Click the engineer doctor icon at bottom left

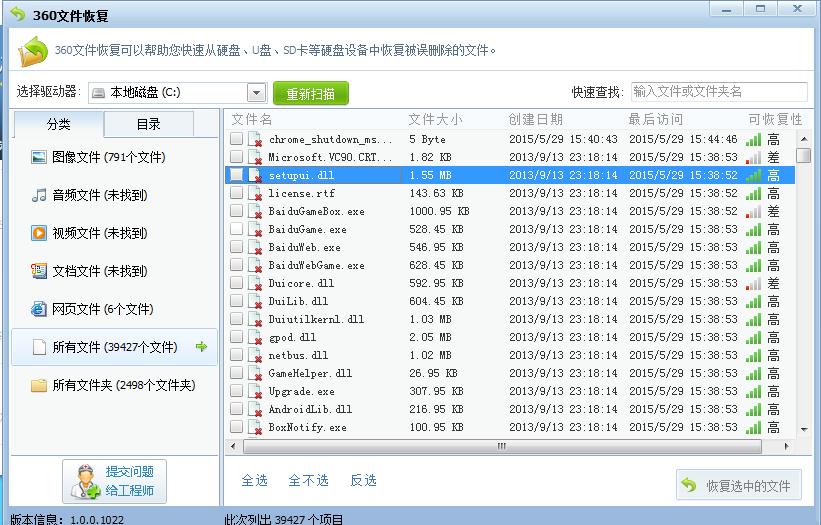click(85, 482)
